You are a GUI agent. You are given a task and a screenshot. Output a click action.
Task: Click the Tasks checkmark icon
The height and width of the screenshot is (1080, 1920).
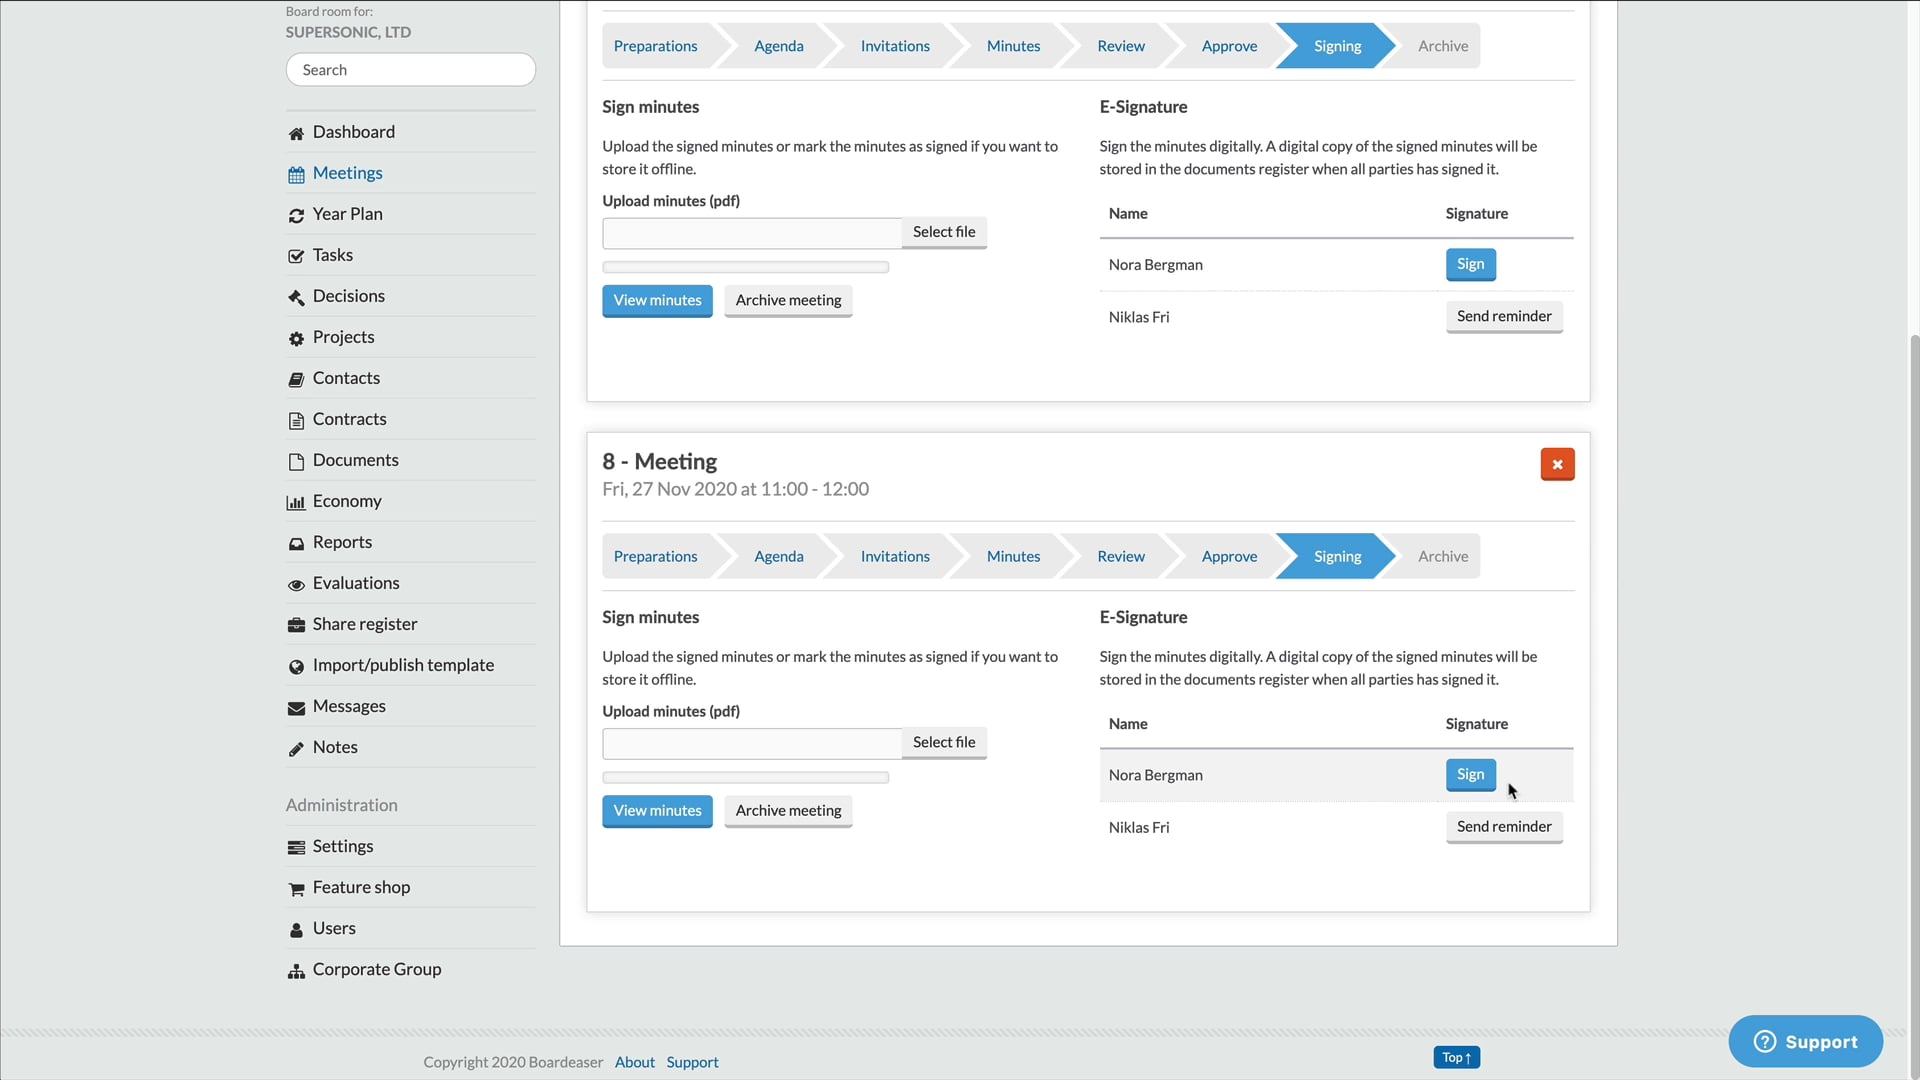[x=296, y=256]
